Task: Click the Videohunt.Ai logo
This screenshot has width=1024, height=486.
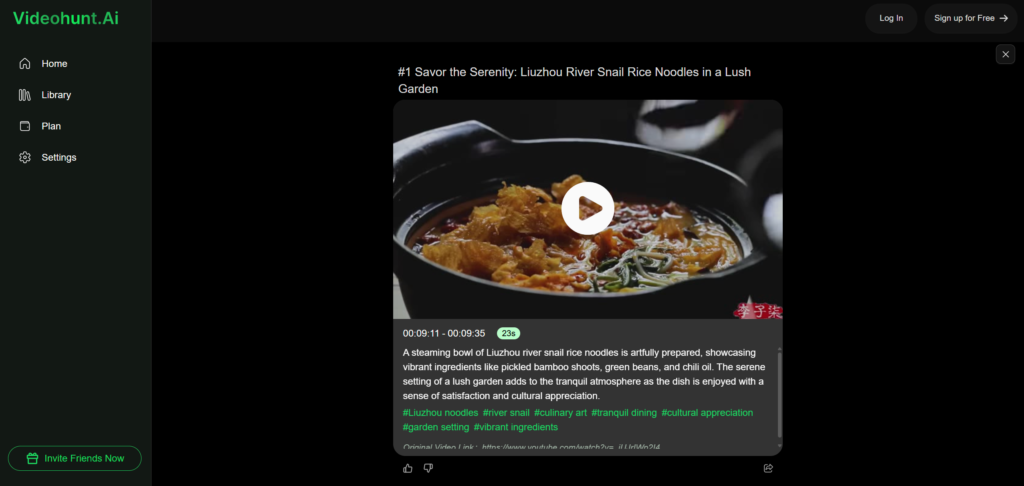Action: point(66,18)
